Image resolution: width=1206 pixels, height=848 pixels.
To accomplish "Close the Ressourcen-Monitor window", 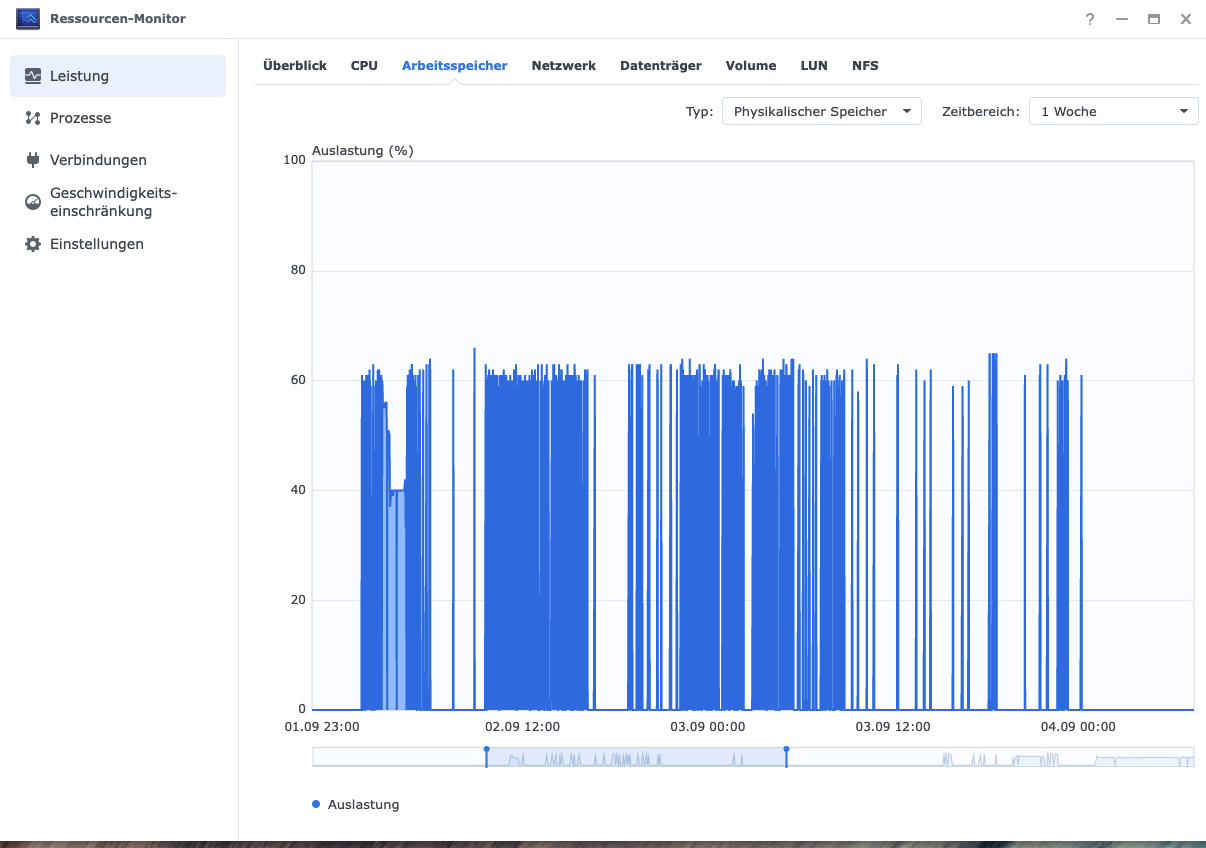I will coord(1186,19).
